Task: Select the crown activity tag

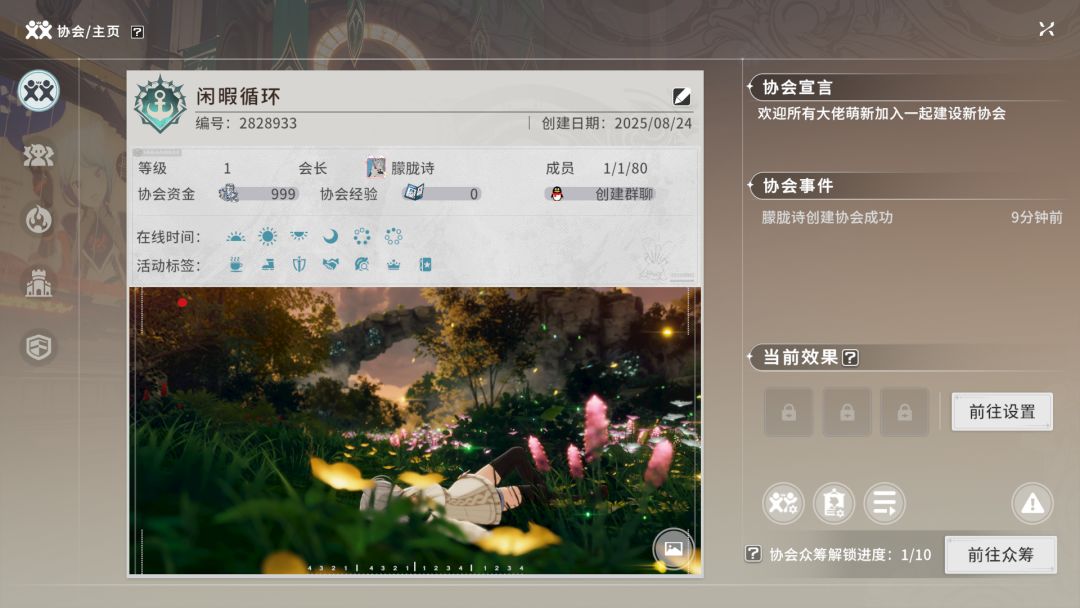Action: tap(393, 265)
